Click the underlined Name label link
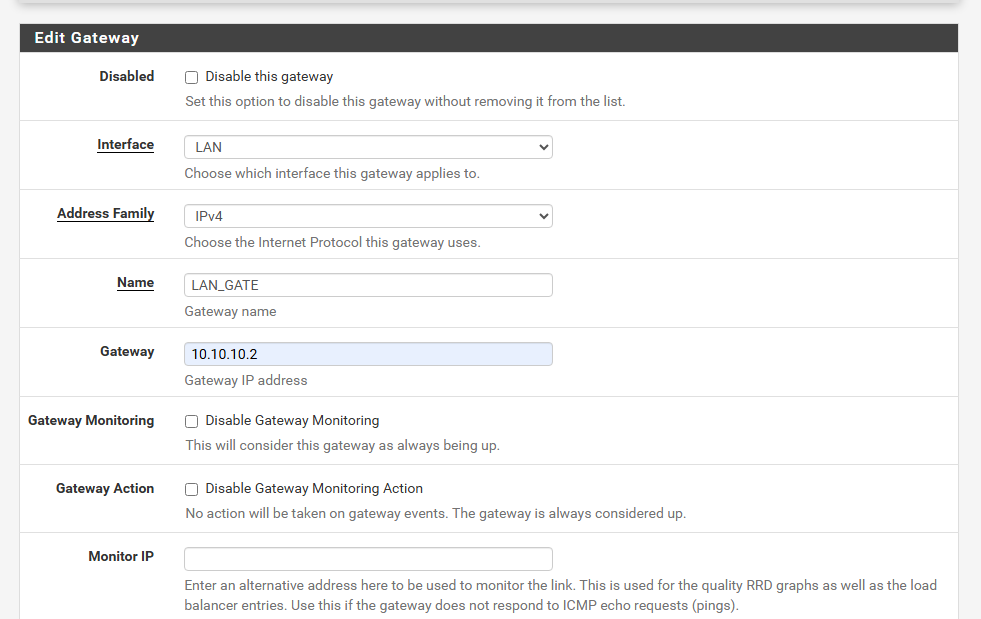981x619 pixels. coord(135,282)
